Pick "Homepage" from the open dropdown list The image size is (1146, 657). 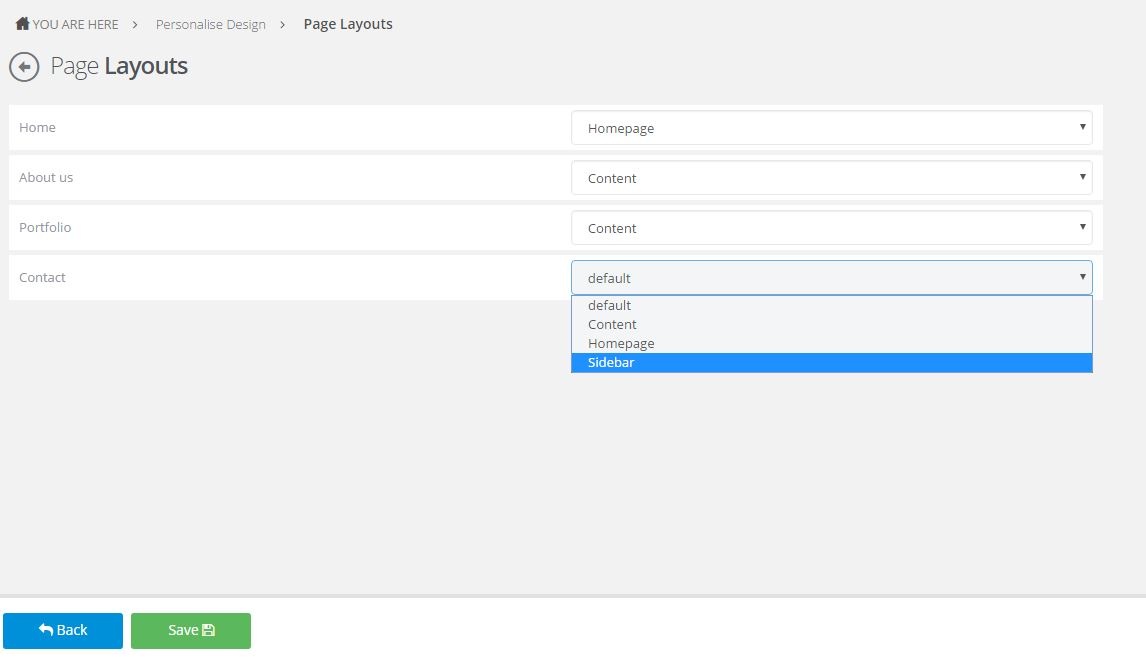coord(621,344)
